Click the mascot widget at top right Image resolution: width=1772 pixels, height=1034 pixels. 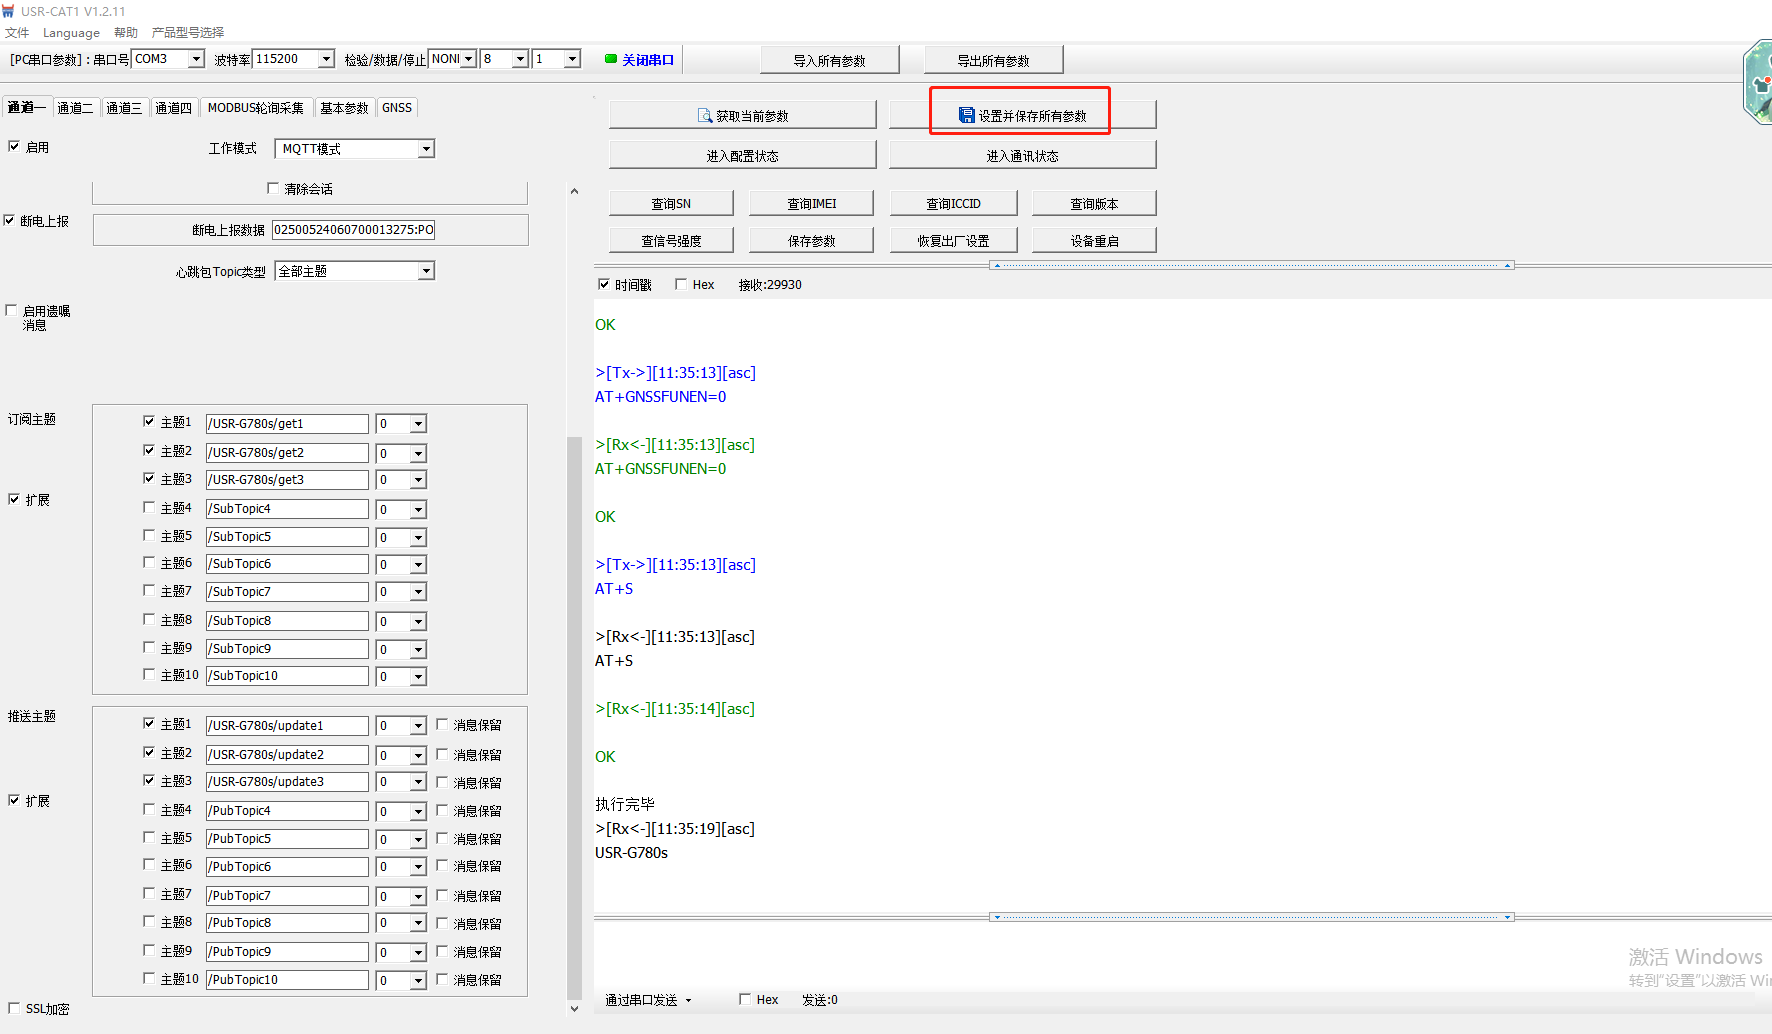tap(1759, 82)
